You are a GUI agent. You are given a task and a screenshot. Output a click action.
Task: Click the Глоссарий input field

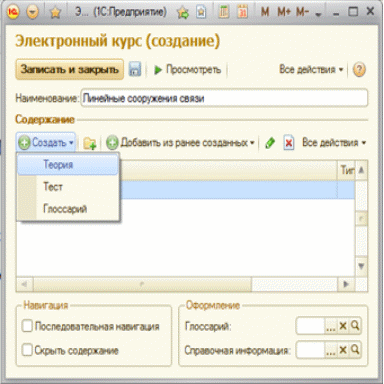310,326
